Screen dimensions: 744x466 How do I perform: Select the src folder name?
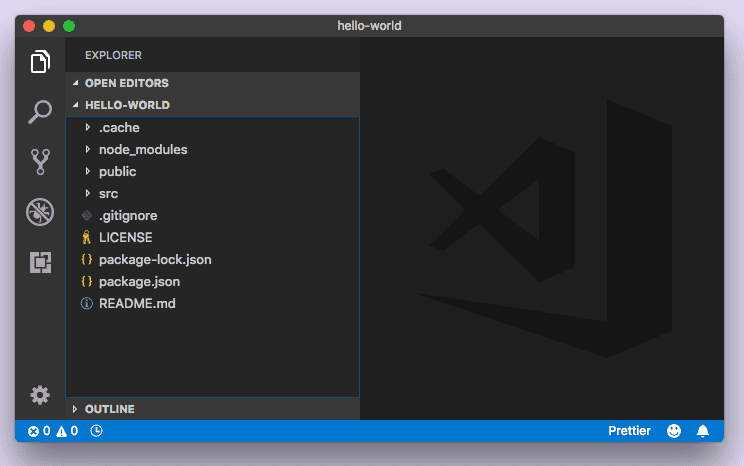[108, 194]
